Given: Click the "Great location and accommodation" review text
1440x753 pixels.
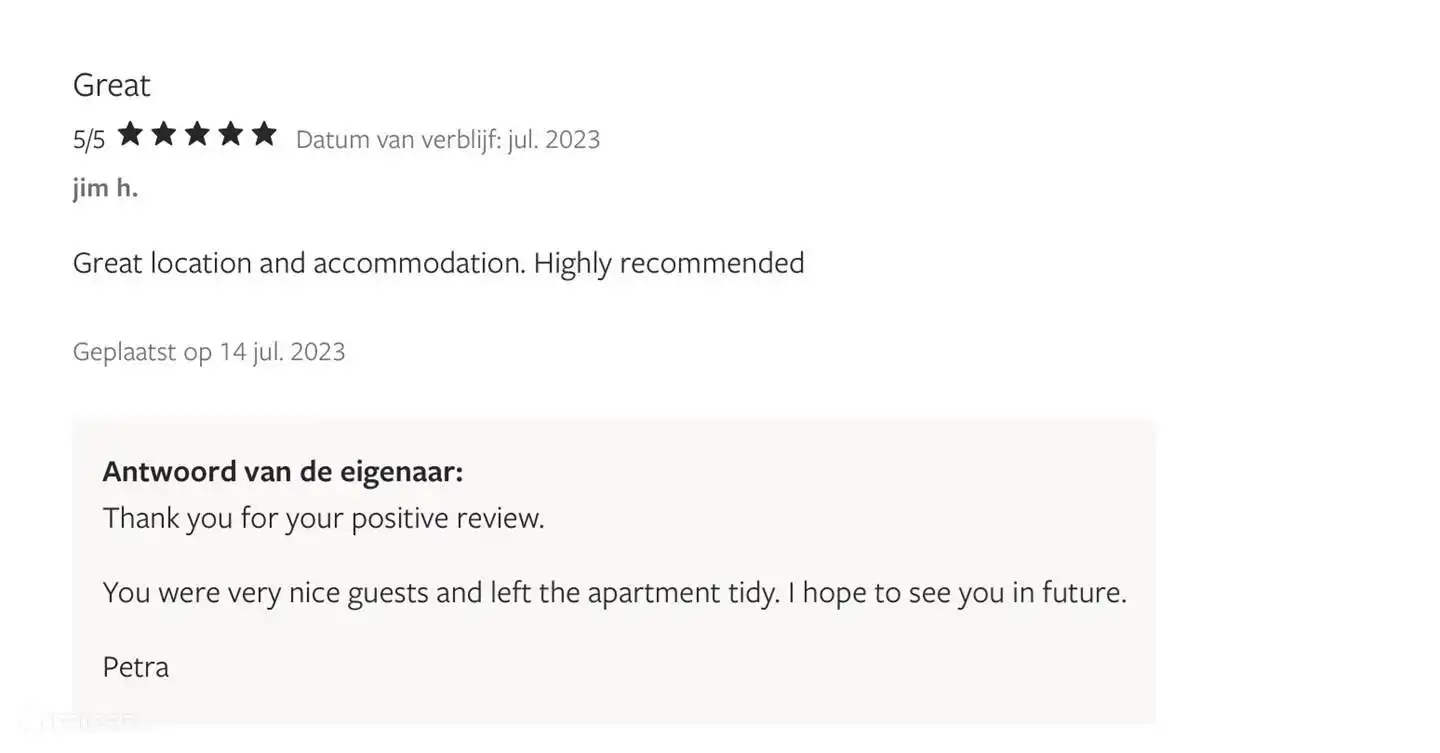Looking at the screenshot, I should [298, 263].
